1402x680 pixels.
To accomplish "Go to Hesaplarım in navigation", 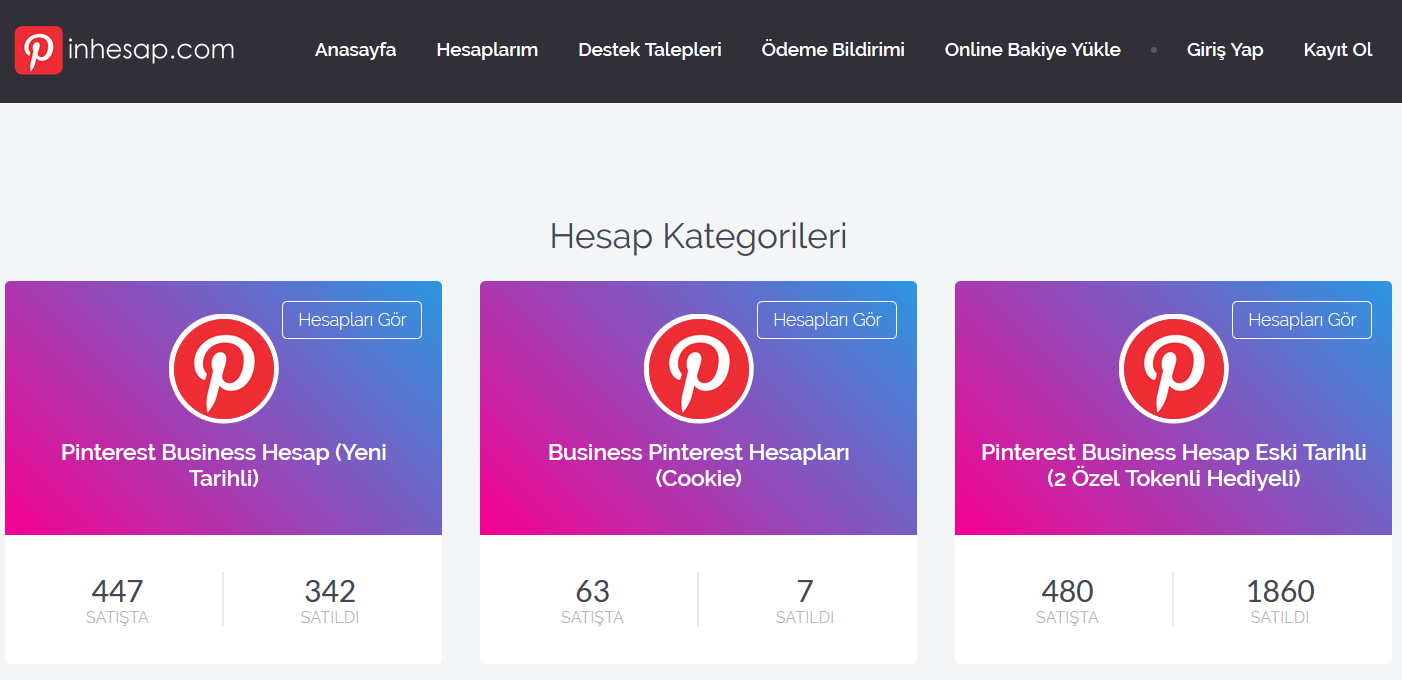I will [487, 49].
